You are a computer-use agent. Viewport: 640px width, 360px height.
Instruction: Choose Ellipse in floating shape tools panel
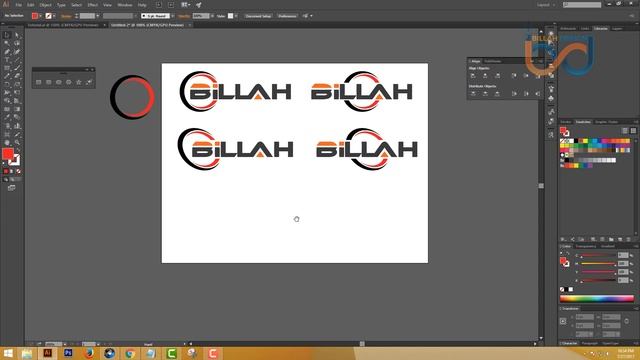coord(58,82)
